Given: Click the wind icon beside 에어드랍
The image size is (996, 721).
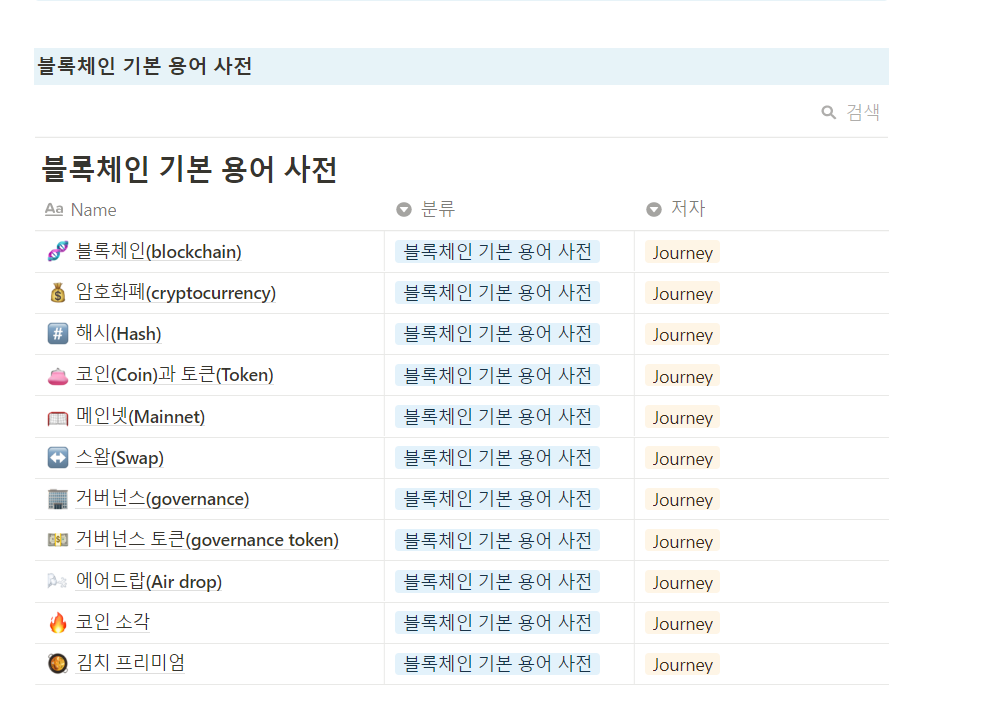Looking at the screenshot, I should [x=58, y=581].
